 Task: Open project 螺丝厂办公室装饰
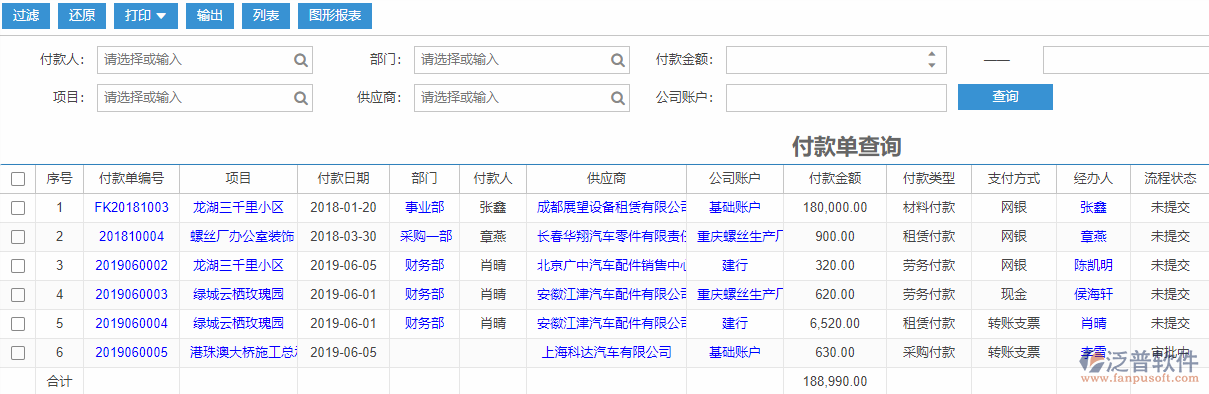pos(242,237)
